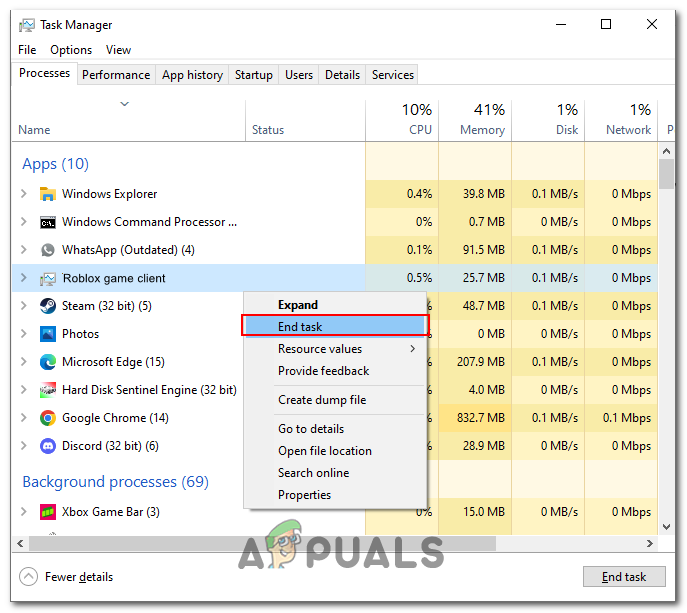This screenshot has height=613, width=687.
Task: Expand the Photos process row
Action: coord(24,334)
